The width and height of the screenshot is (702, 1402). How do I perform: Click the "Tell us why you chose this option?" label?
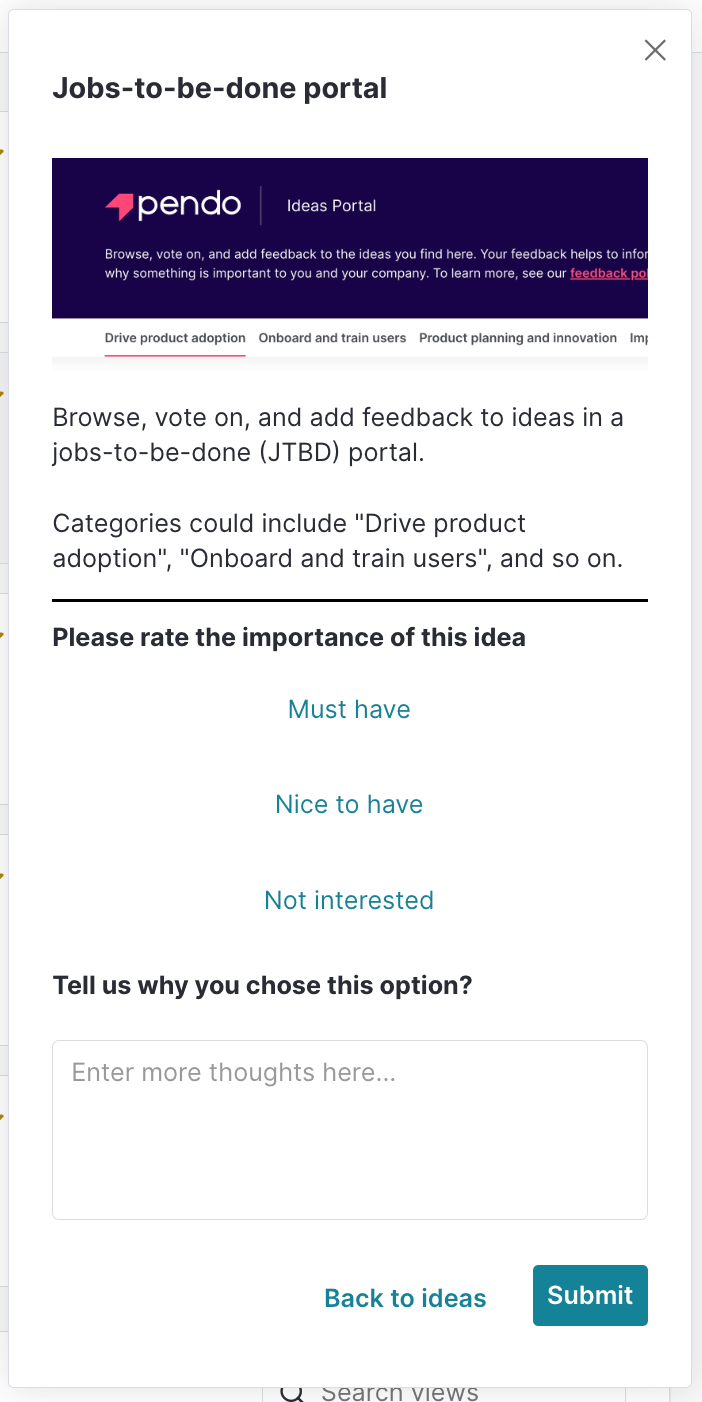click(262, 985)
